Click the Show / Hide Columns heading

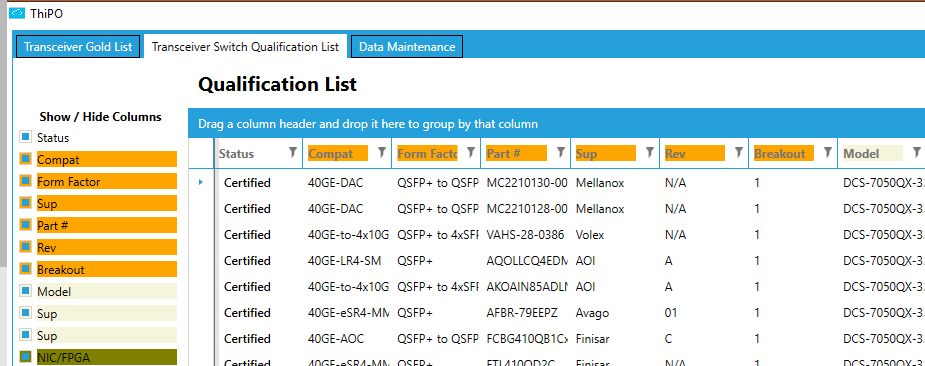[x=100, y=117]
